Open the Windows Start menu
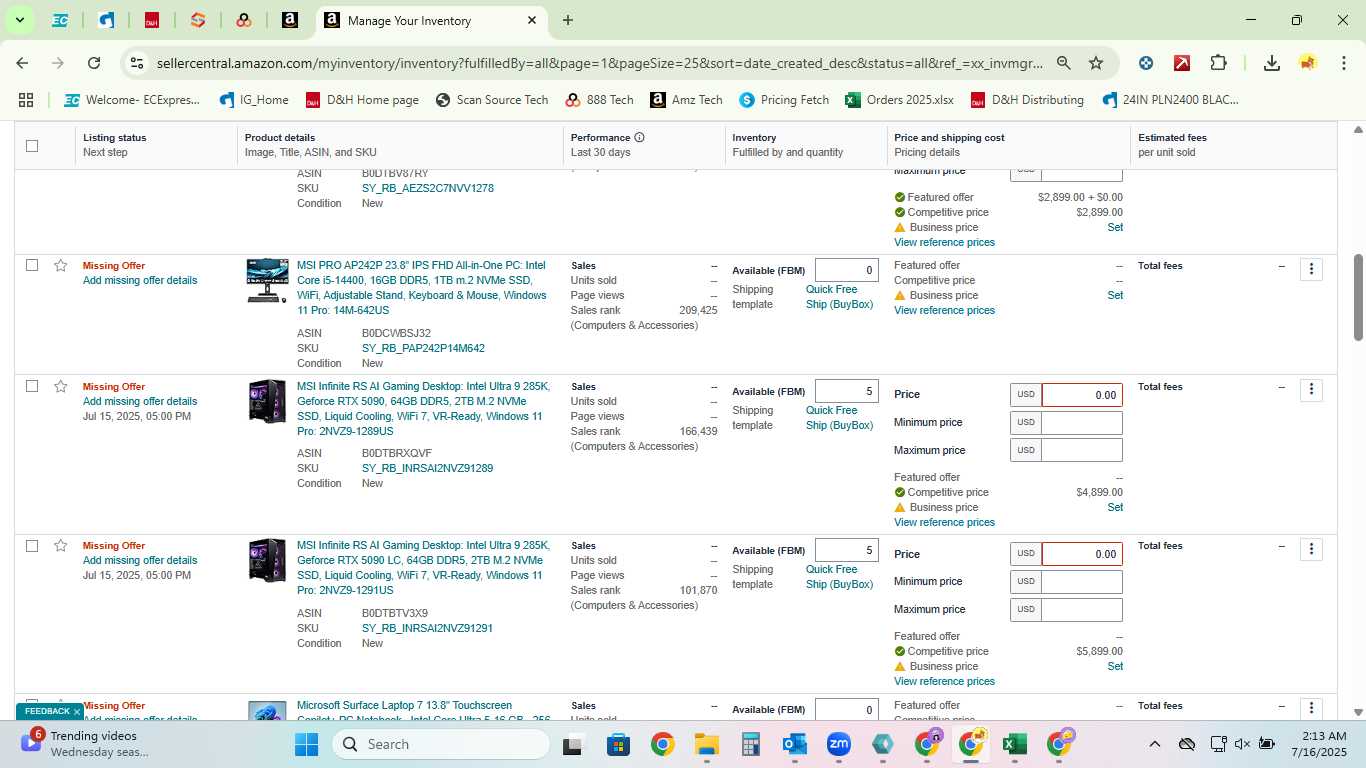This screenshot has height=768, width=1366. coord(306,744)
